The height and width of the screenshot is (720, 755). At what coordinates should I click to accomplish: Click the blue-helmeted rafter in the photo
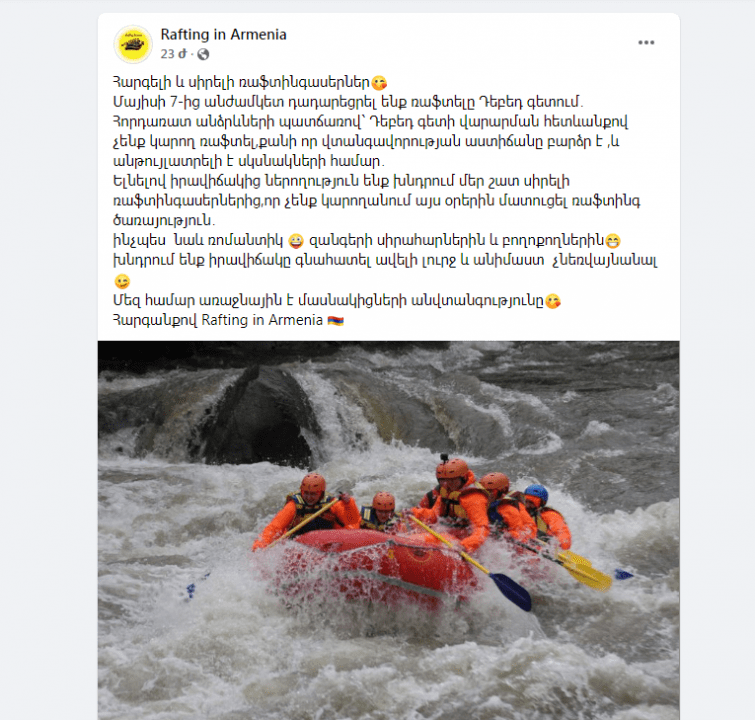click(x=547, y=518)
